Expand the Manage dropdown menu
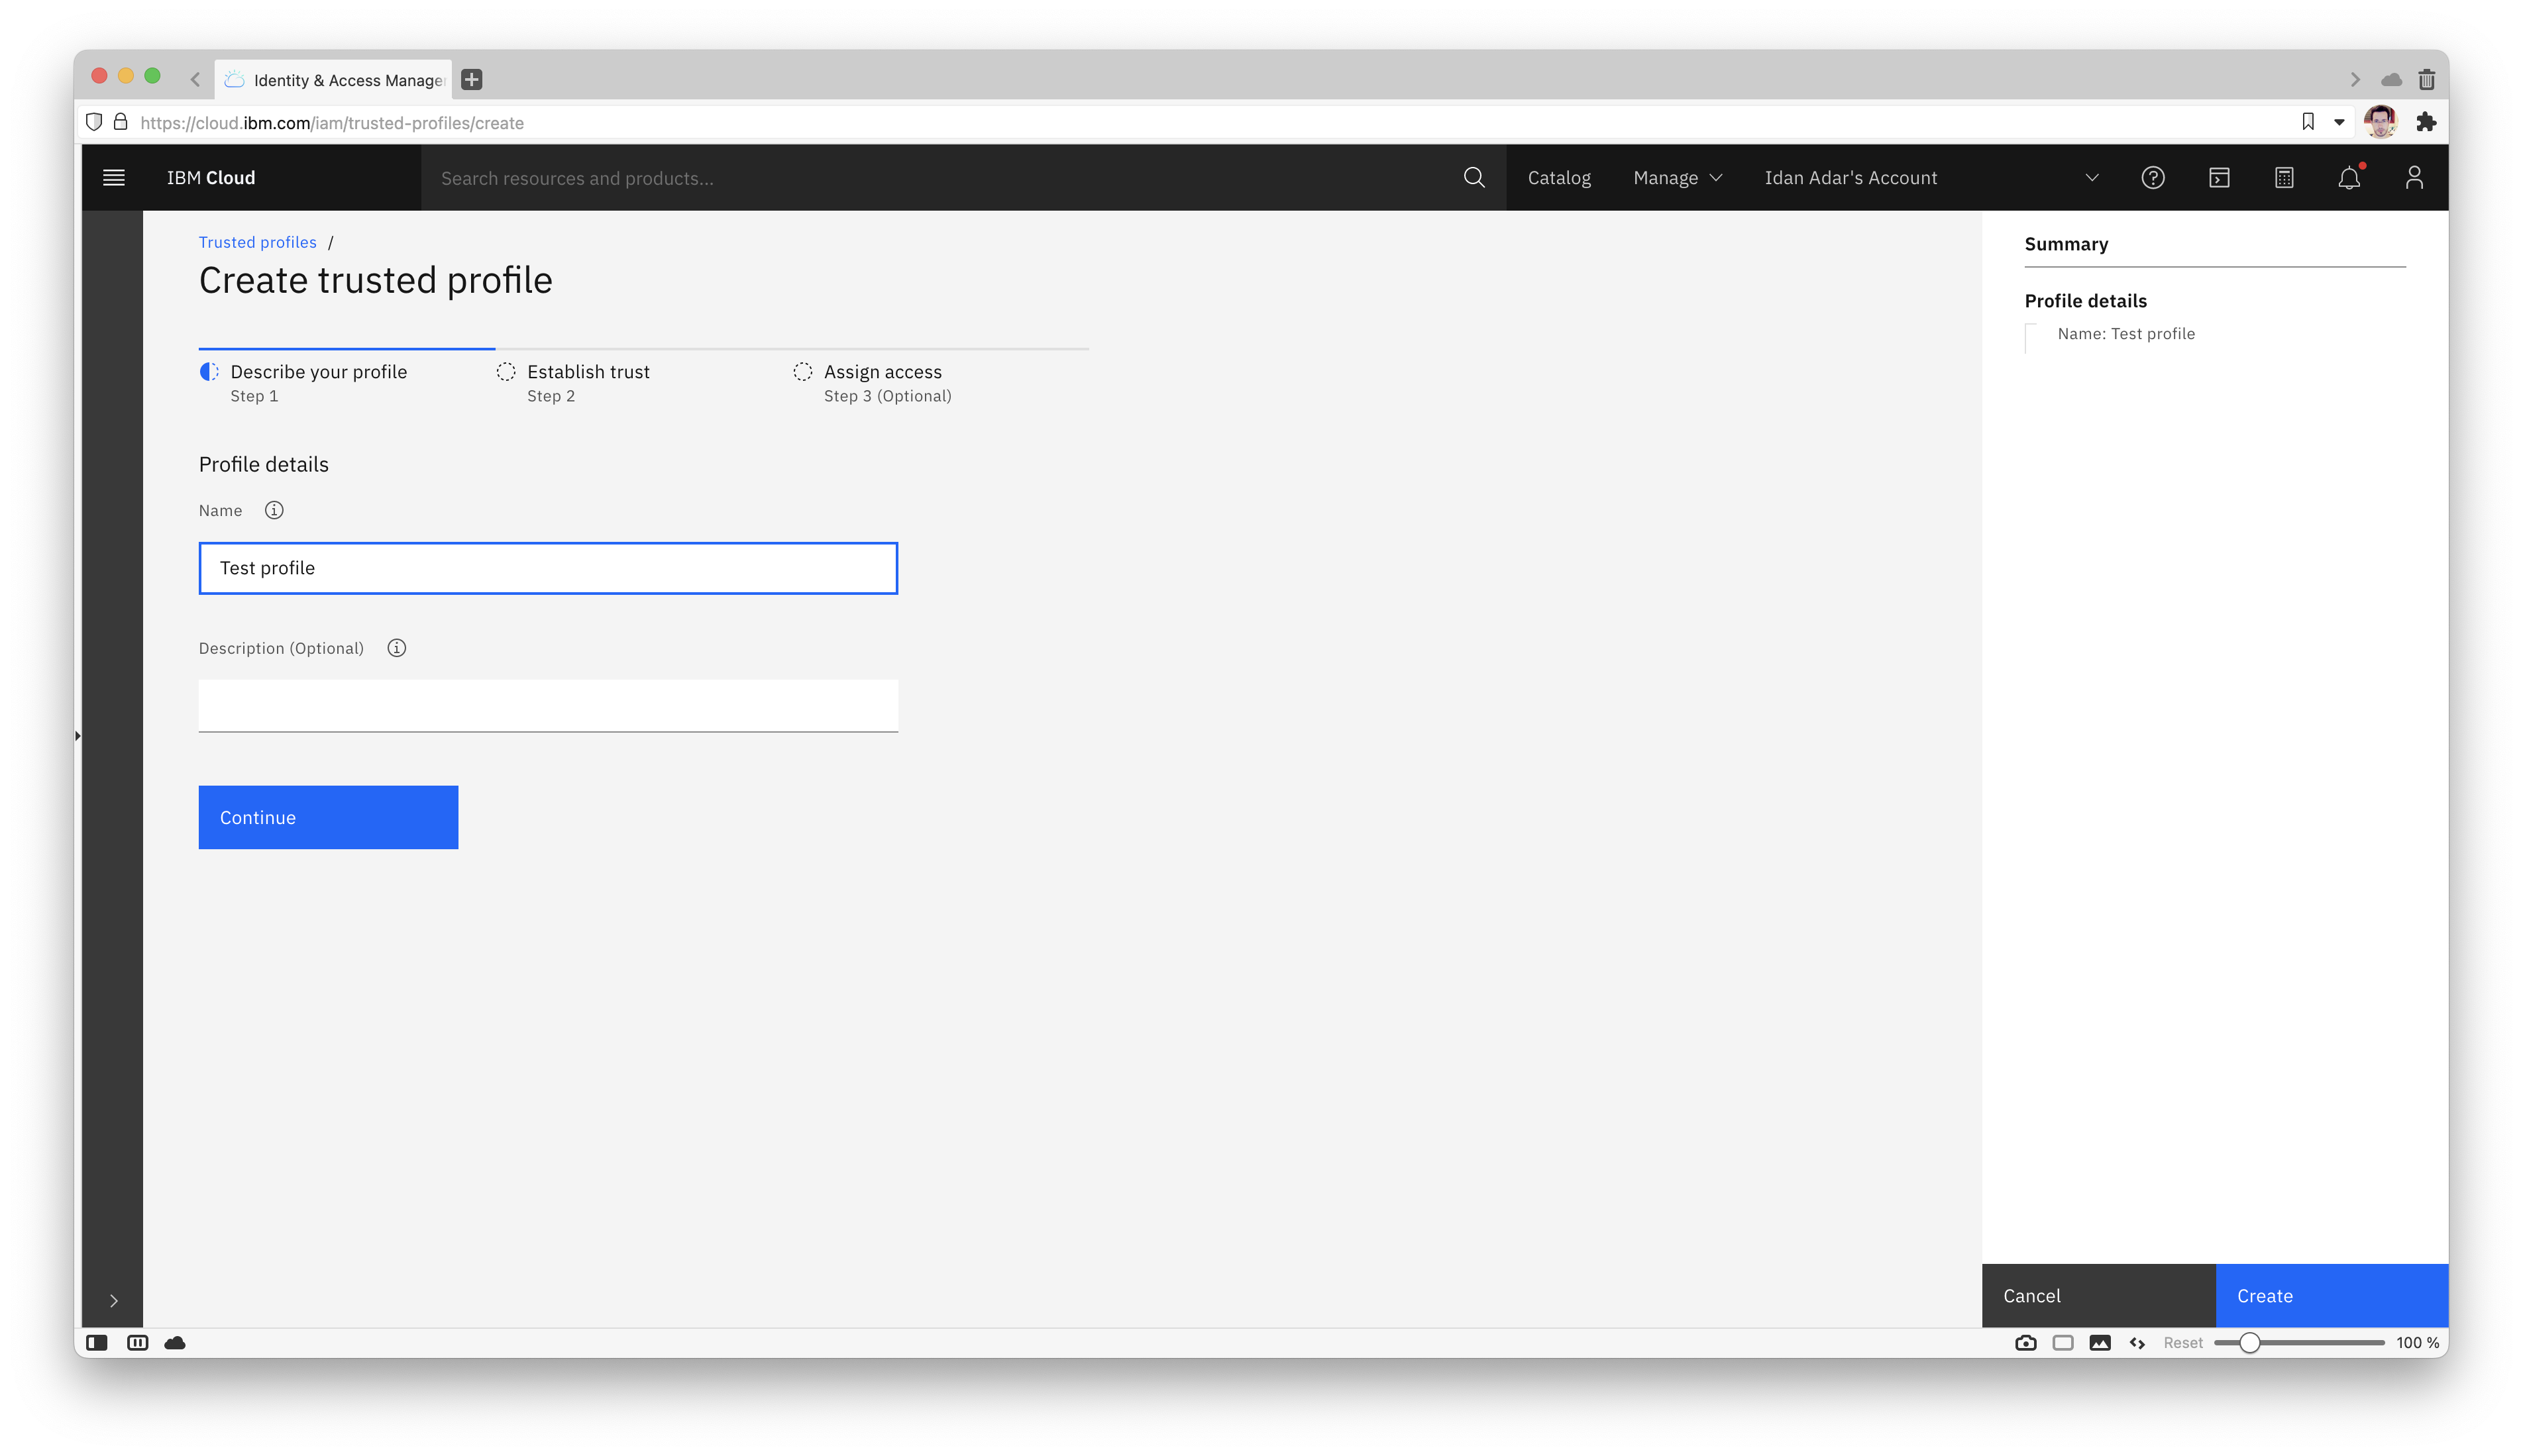The image size is (2523, 1456). click(x=1677, y=178)
